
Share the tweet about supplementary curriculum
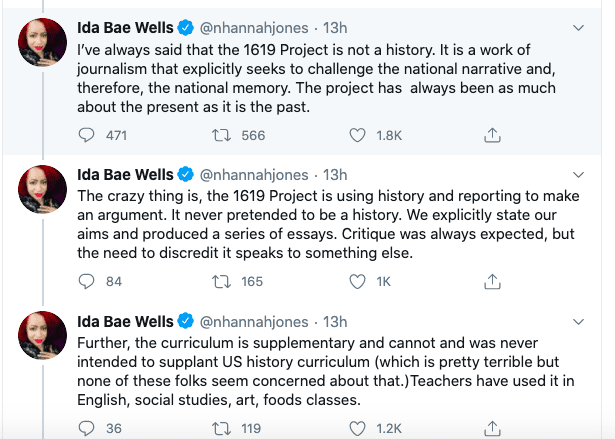(492, 428)
